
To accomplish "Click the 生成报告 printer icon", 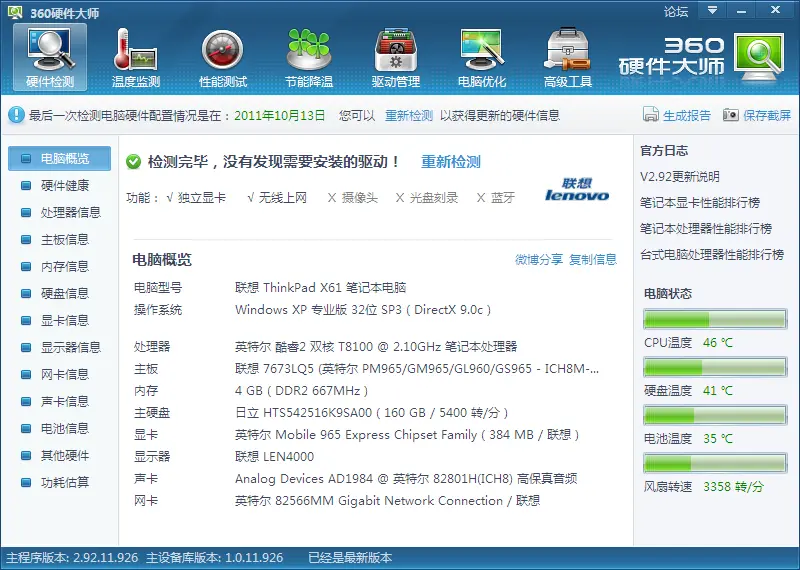I will [x=651, y=114].
